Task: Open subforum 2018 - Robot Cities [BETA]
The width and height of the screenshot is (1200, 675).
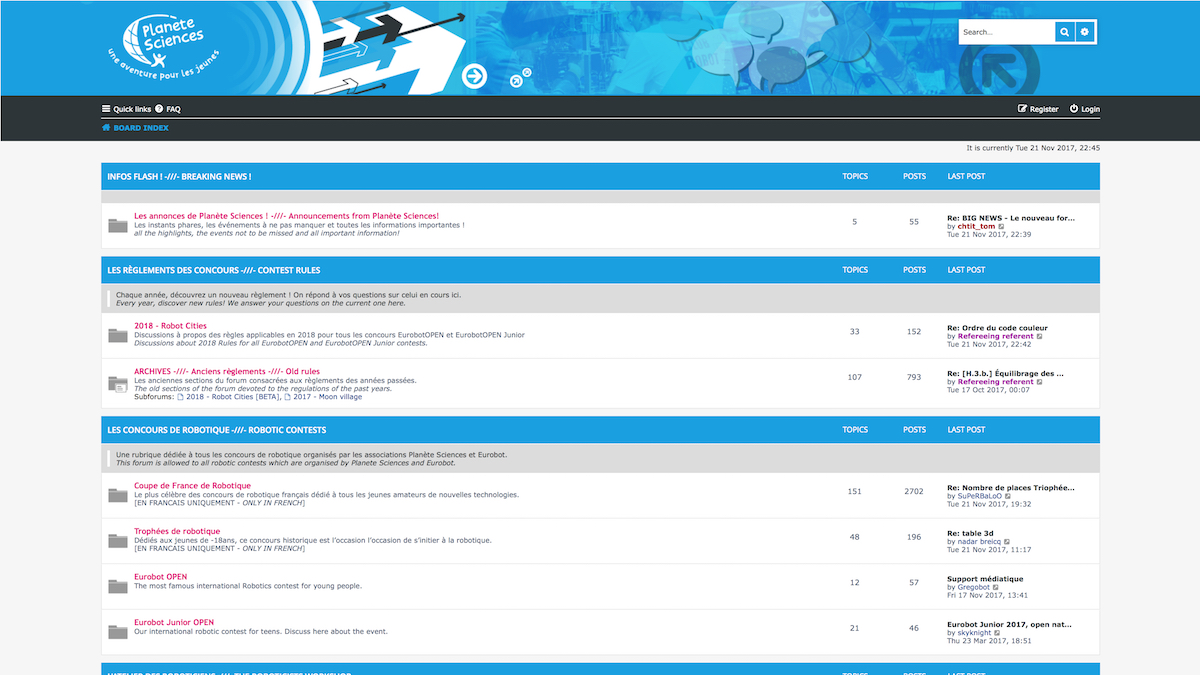Action: tap(233, 397)
